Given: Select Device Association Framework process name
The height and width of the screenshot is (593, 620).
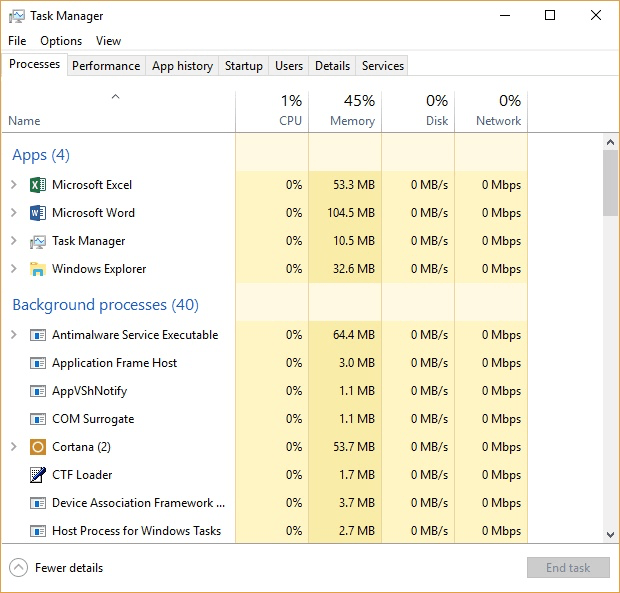Looking at the screenshot, I should [138, 503].
